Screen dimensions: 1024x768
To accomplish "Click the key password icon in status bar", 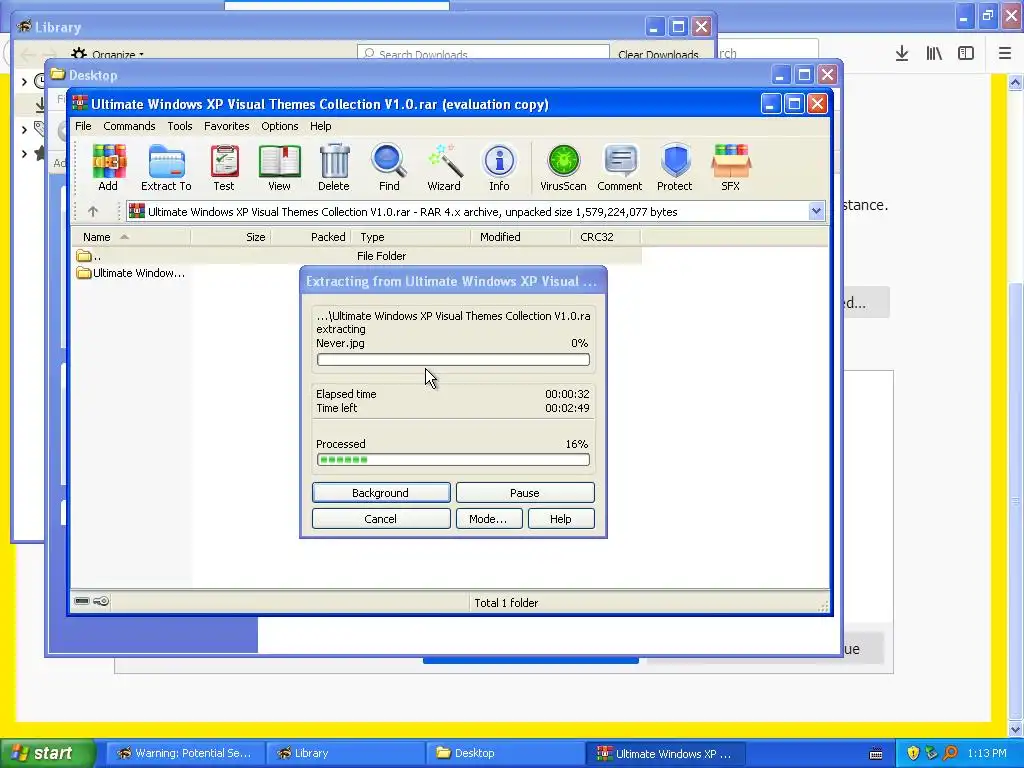I will tap(101, 601).
